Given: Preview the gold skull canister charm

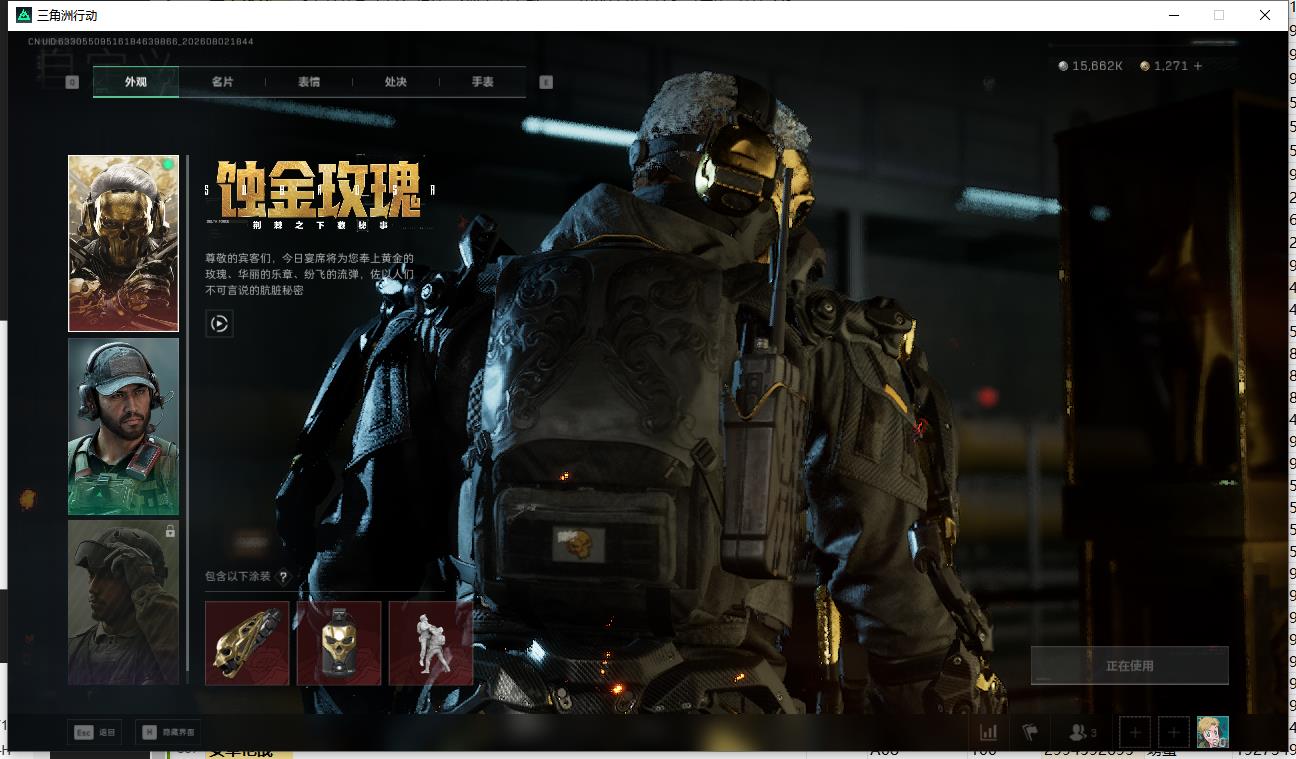Looking at the screenshot, I should click(339, 643).
